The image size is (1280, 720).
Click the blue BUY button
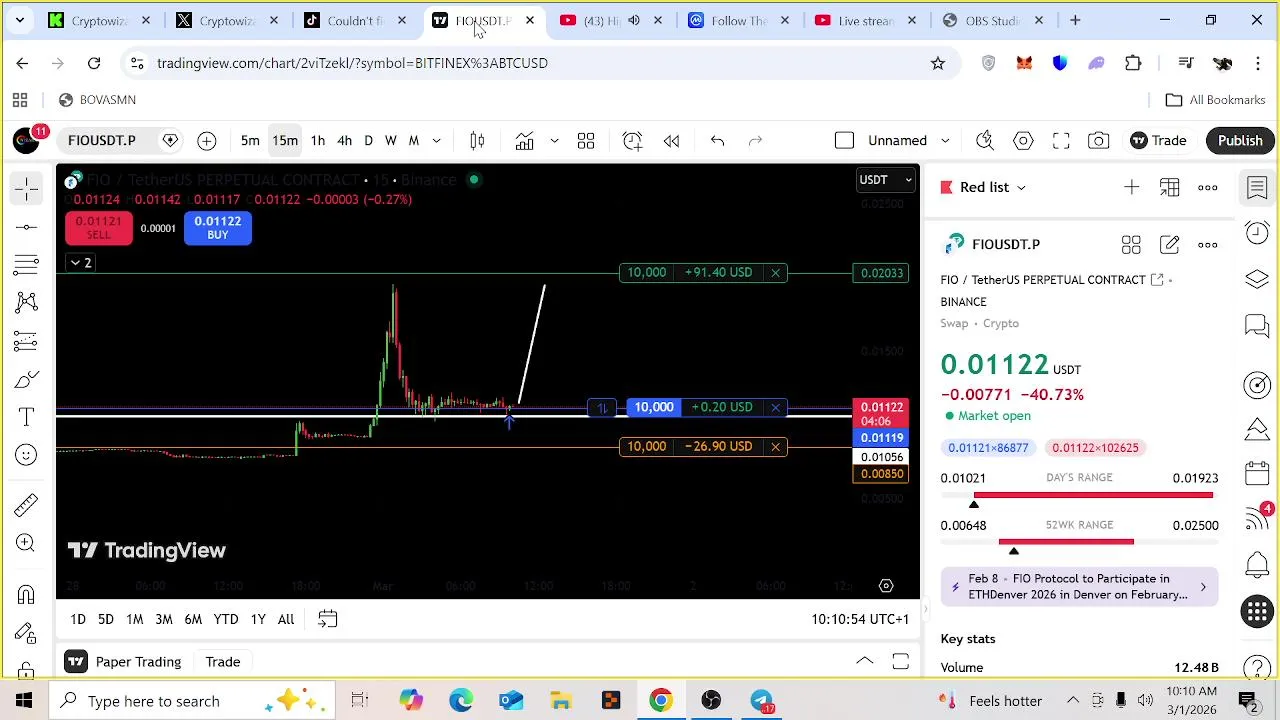218,228
